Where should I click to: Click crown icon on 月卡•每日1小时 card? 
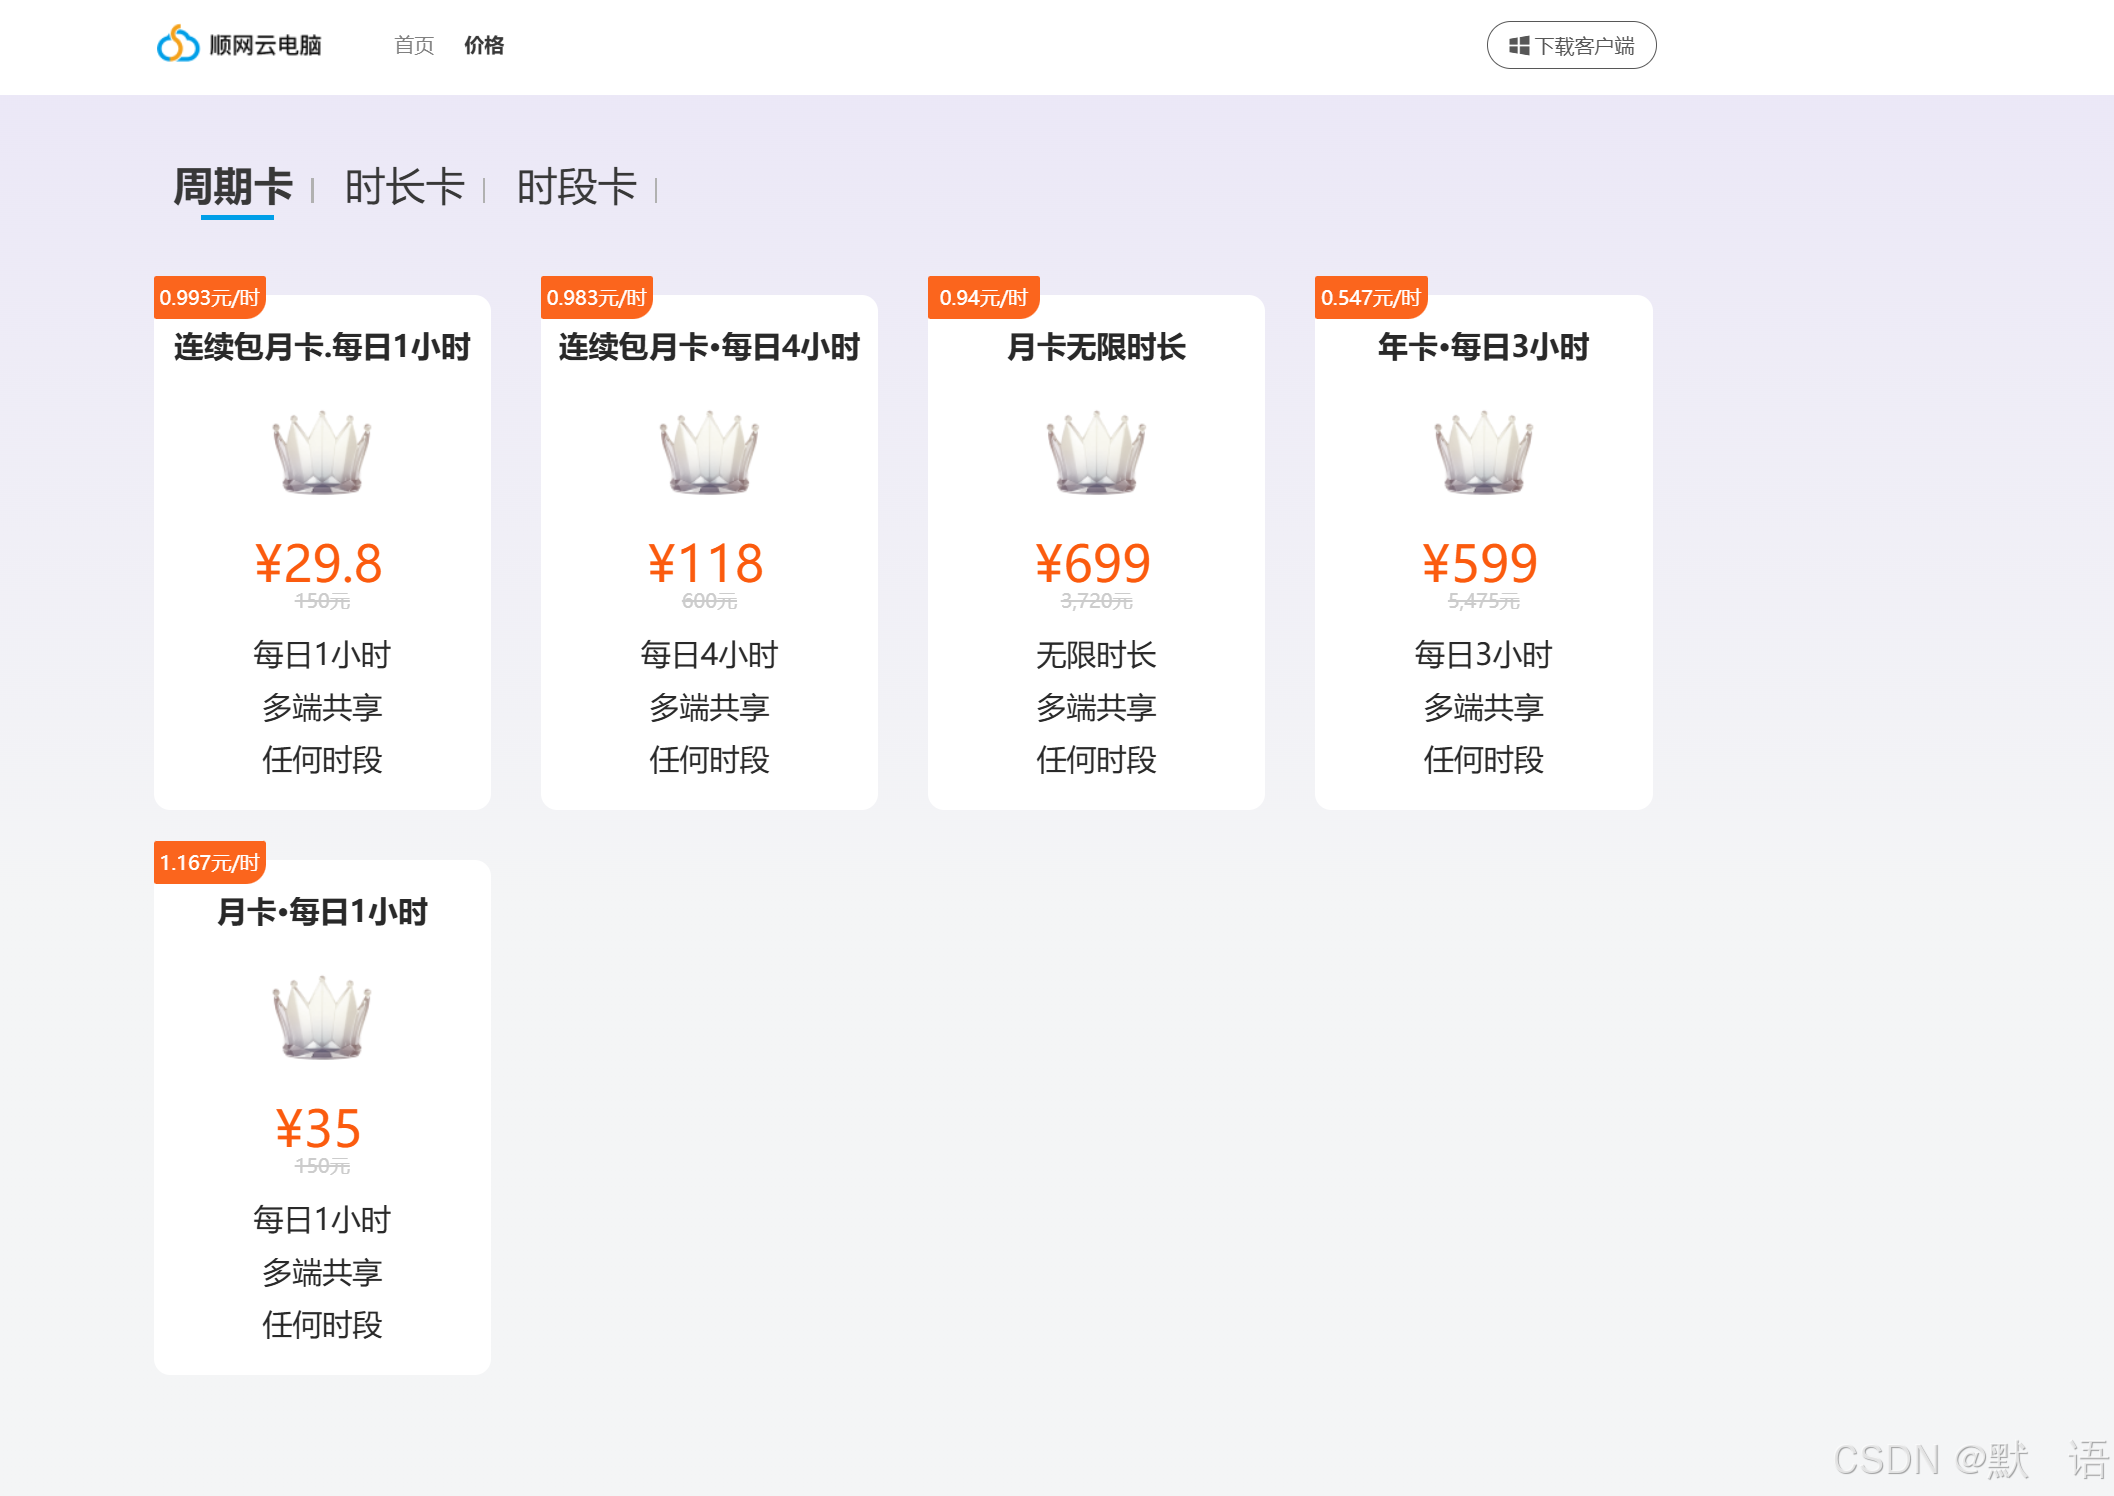(x=322, y=1017)
